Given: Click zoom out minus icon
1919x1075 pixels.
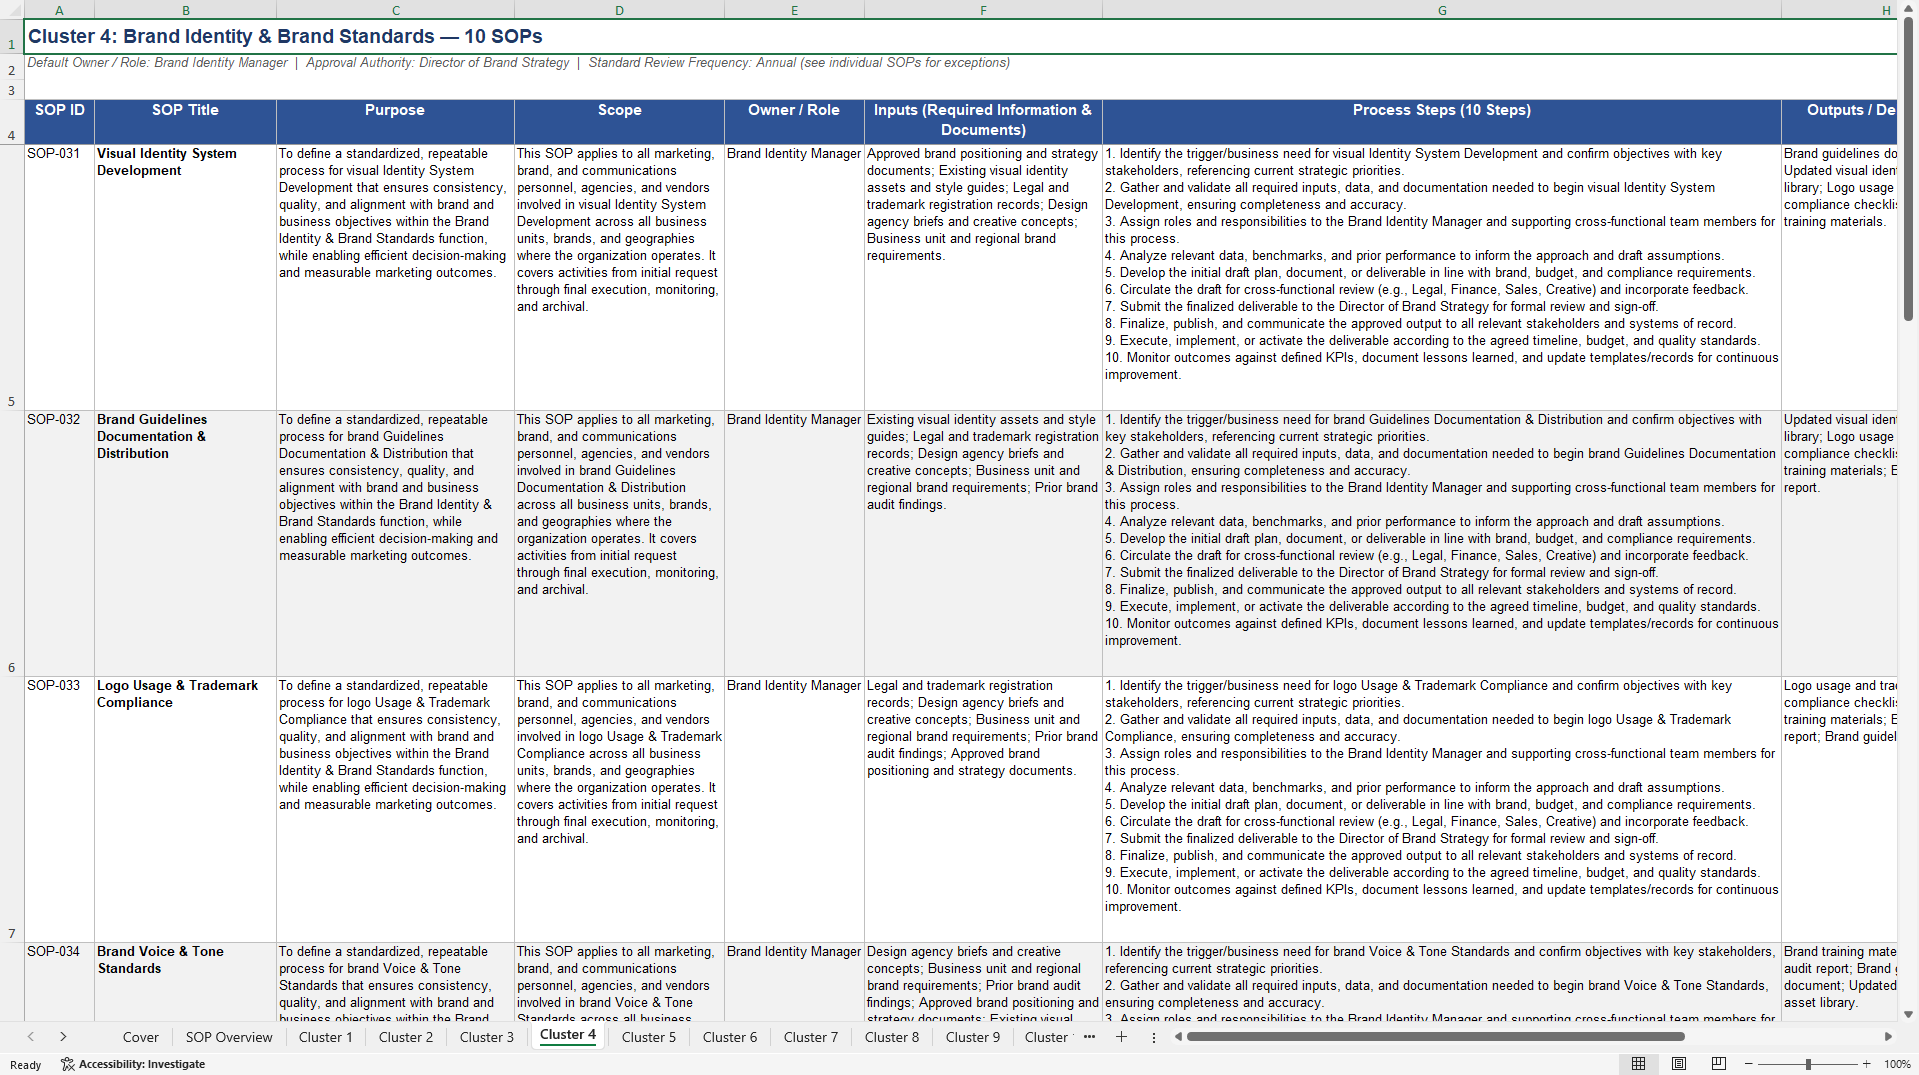Looking at the screenshot, I should coord(1749,1064).
